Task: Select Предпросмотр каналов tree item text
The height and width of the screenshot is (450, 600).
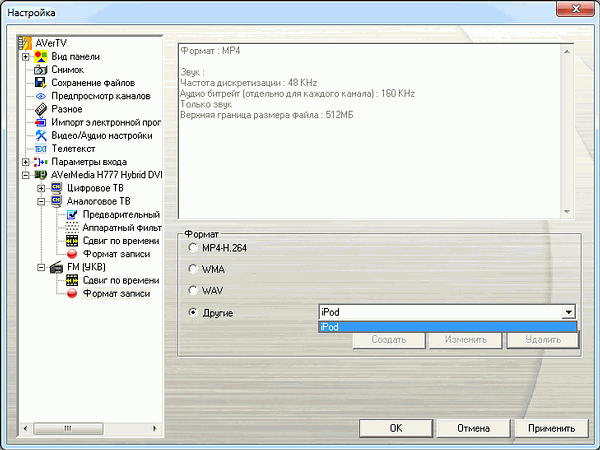Action: [101, 96]
